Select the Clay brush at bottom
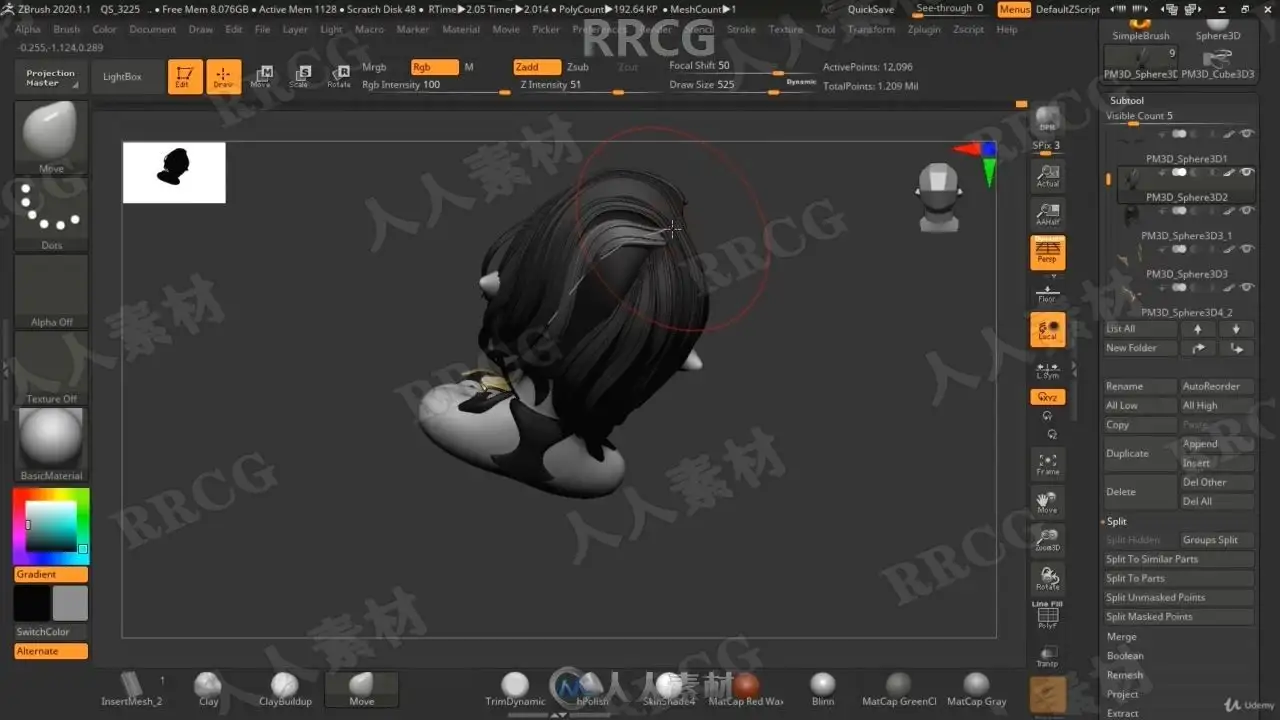 (208, 689)
